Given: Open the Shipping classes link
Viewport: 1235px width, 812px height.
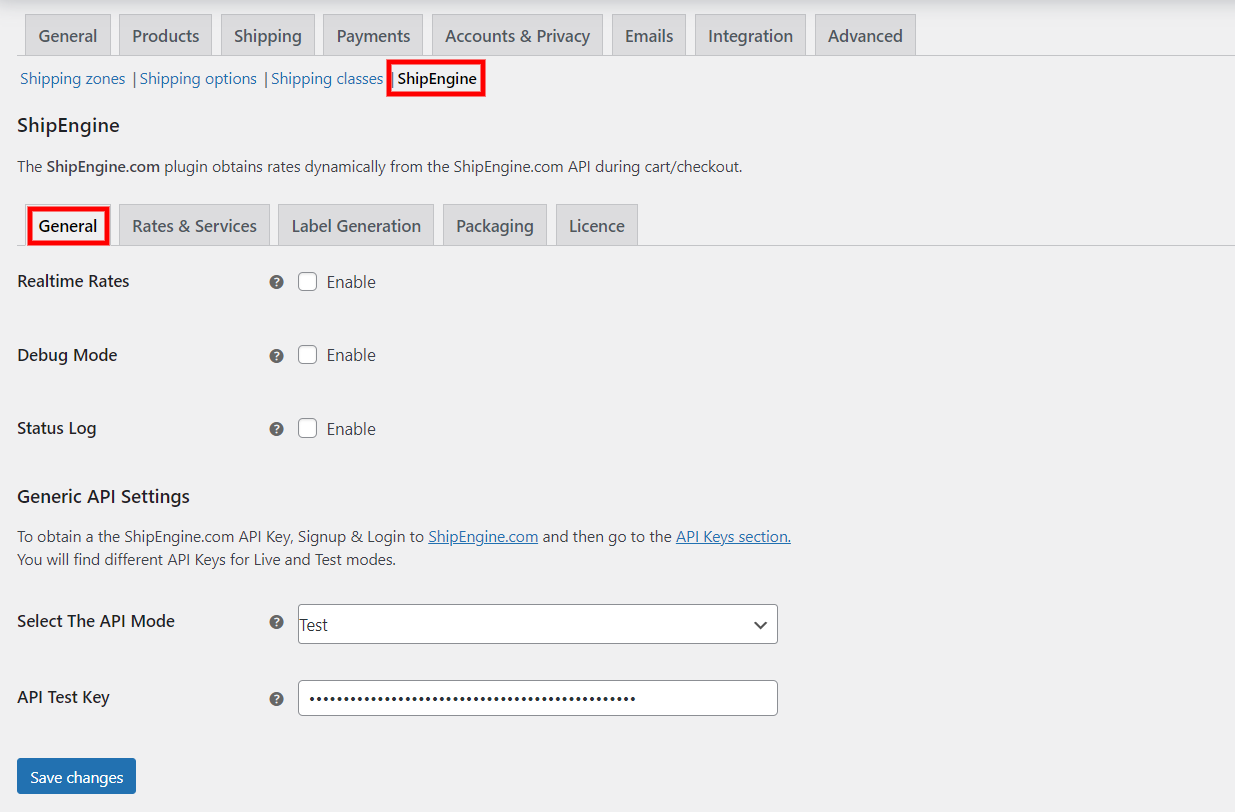Looking at the screenshot, I should coord(327,79).
